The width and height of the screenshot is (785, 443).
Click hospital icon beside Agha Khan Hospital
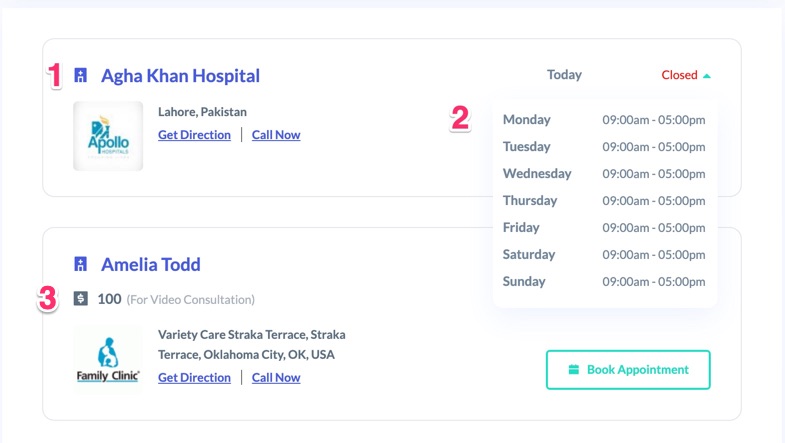point(81,76)
